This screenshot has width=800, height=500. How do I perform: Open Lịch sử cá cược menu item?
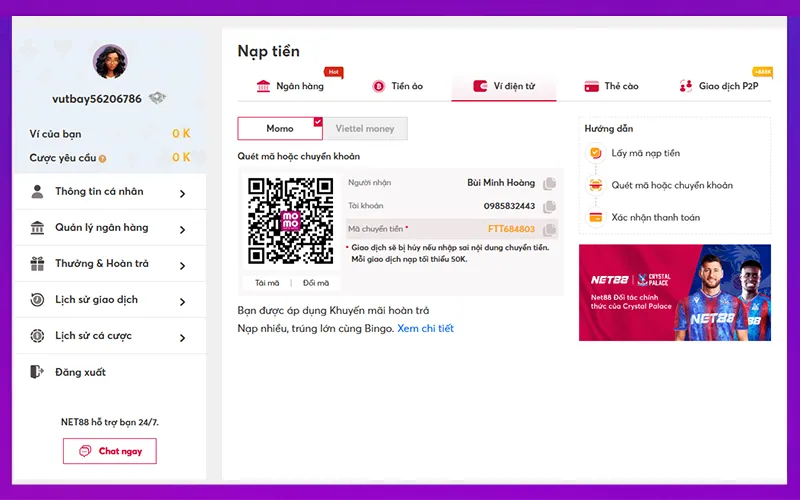tap(110, 336)
